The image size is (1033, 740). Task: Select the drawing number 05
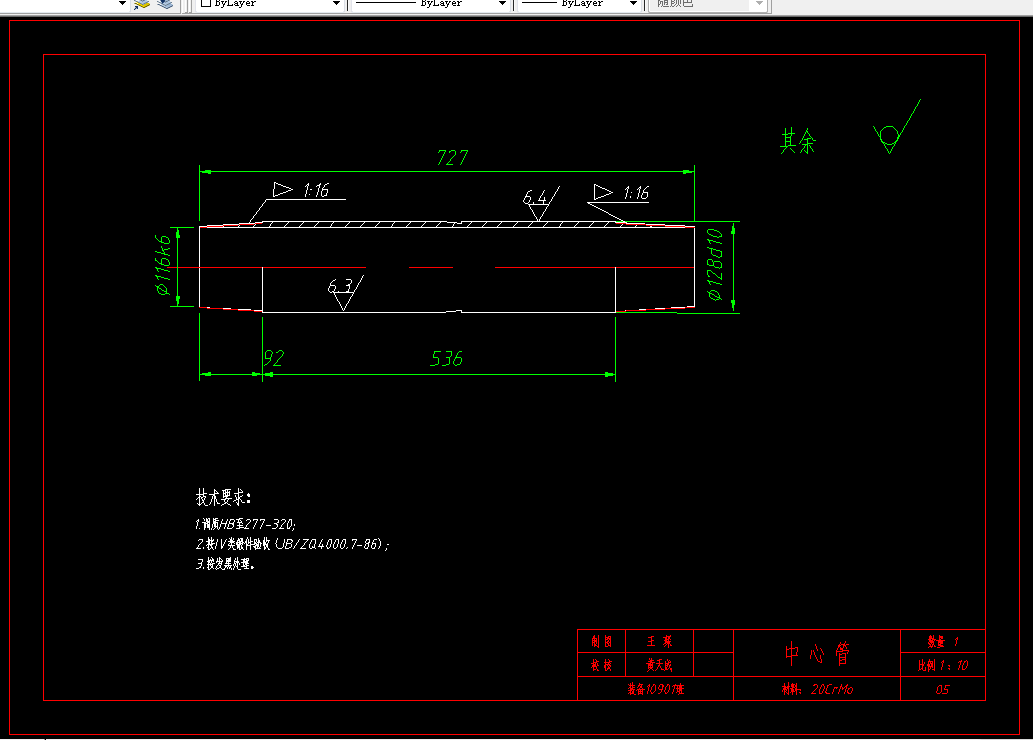(x=943, y=690)
